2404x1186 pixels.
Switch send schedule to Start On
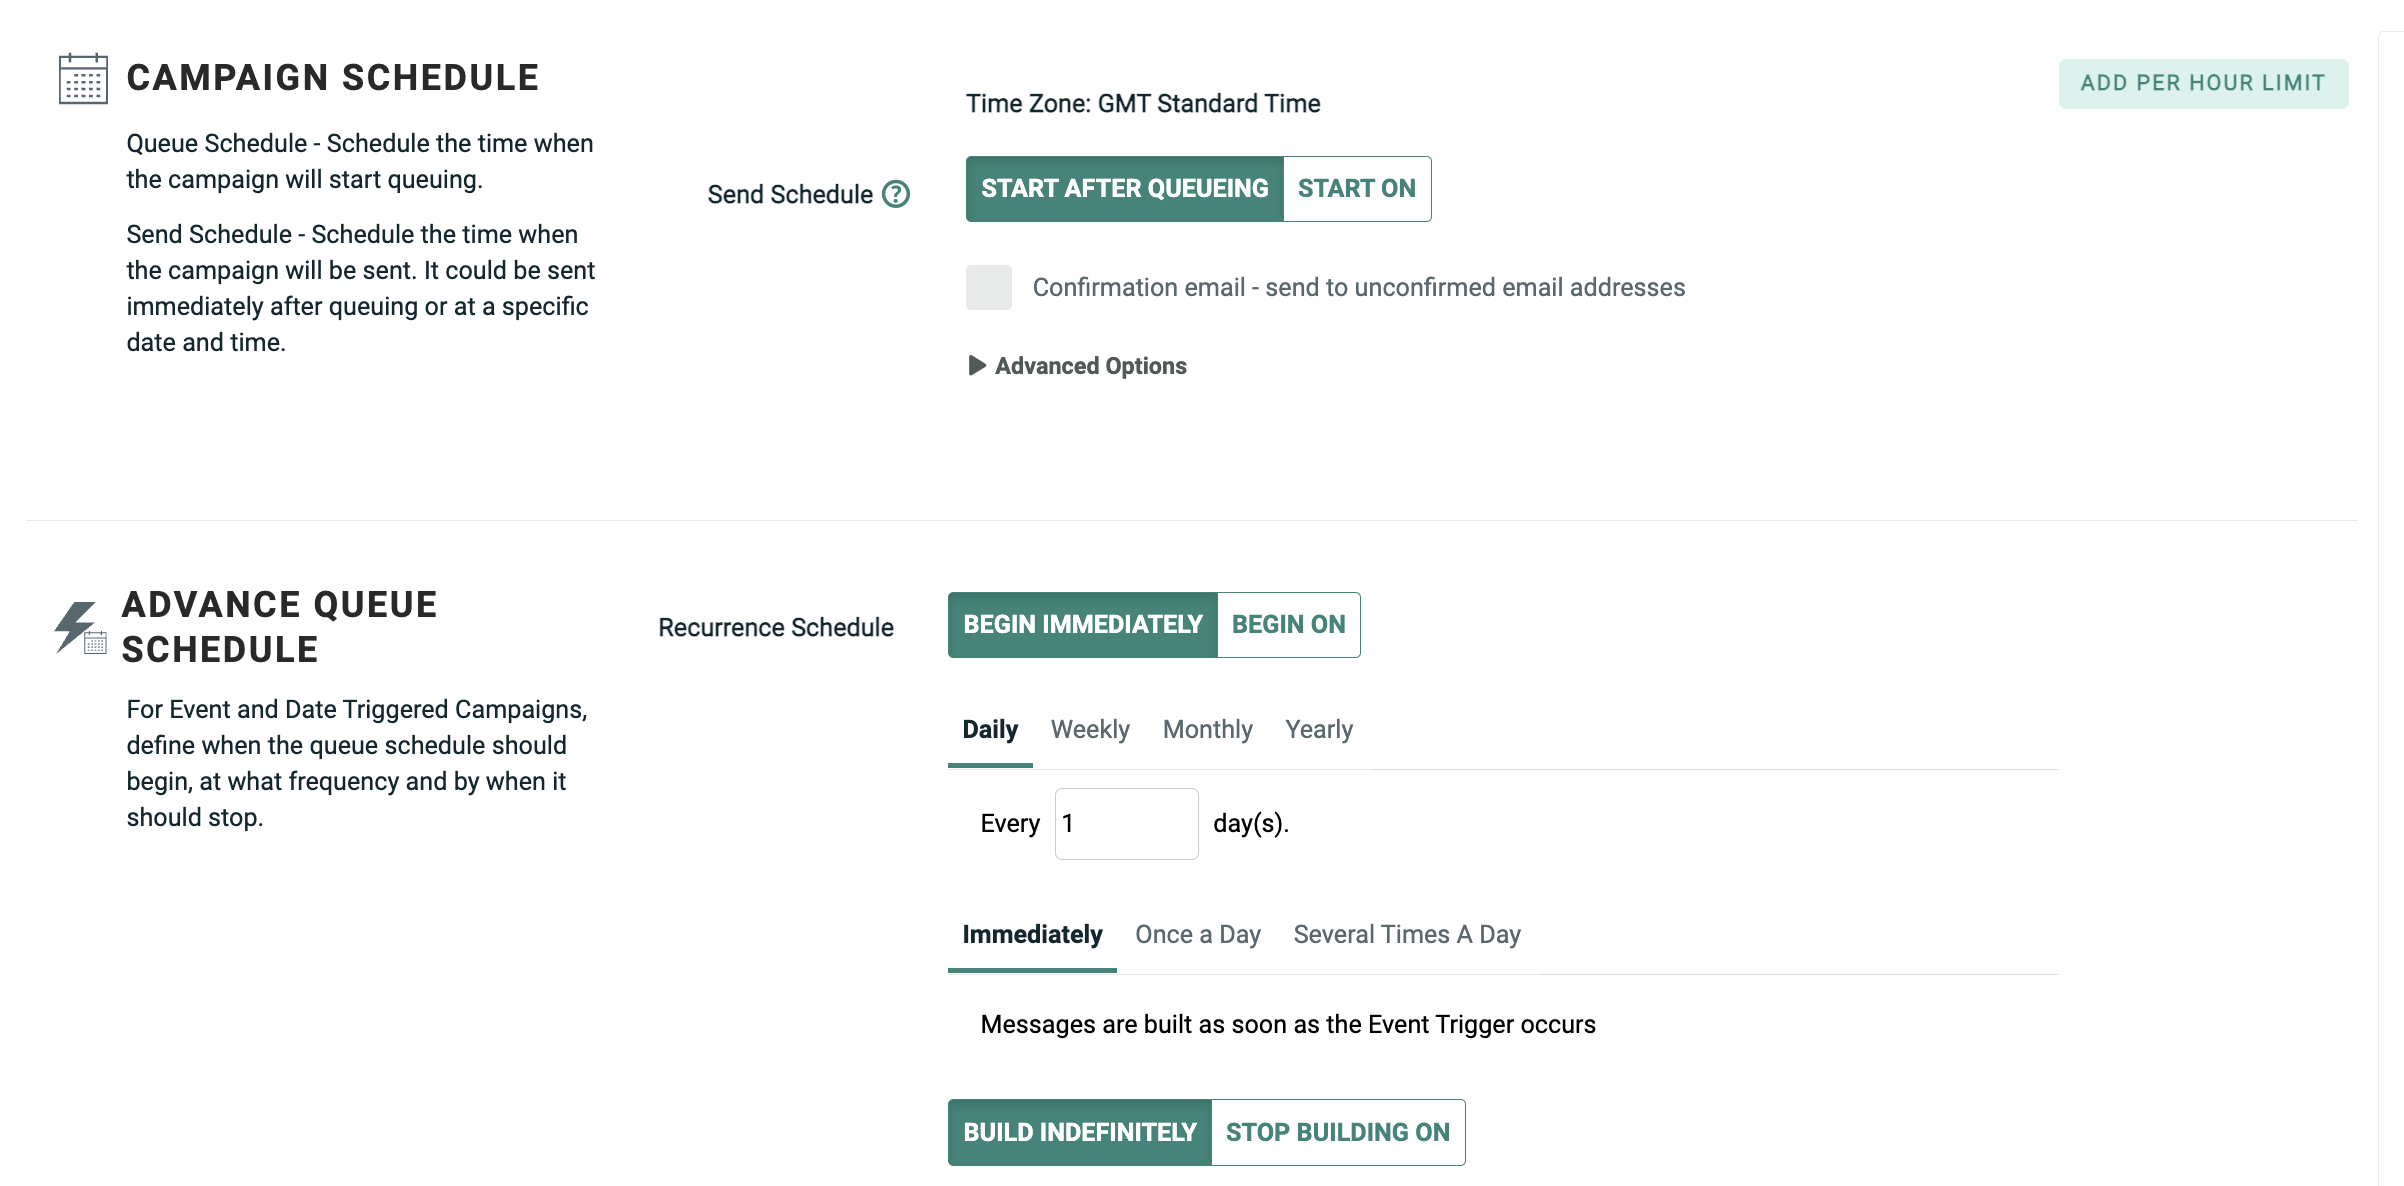(1356, 189)
